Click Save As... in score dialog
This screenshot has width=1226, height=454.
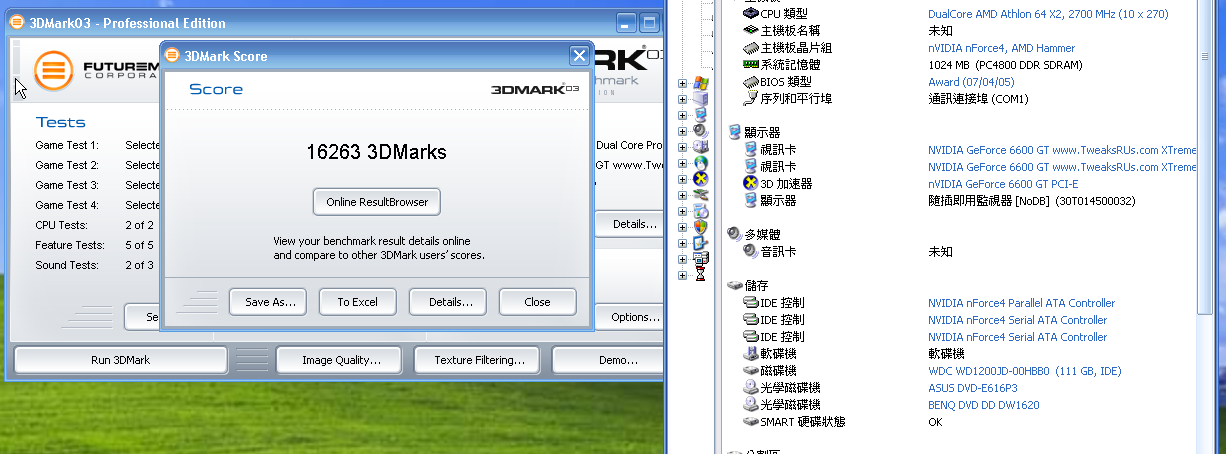pyautogui.click(x=267, y=302)
